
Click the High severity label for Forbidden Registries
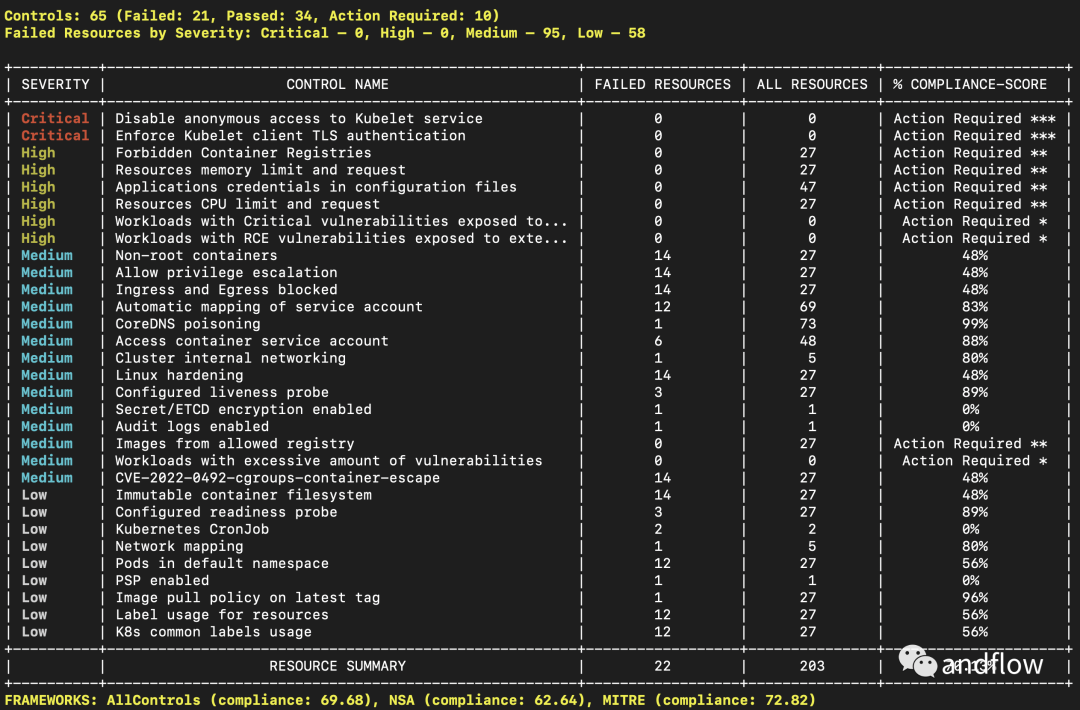(38, 153)
